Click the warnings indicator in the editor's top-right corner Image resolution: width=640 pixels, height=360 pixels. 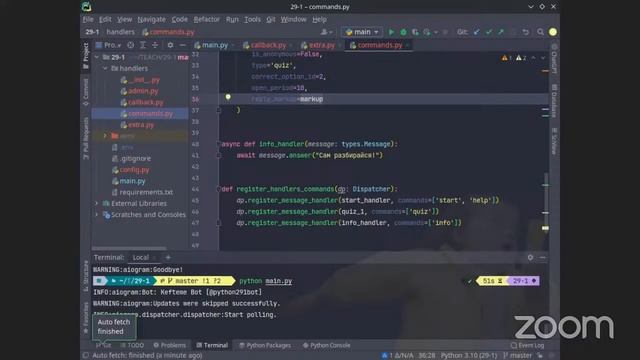click(x=514, y=58)
